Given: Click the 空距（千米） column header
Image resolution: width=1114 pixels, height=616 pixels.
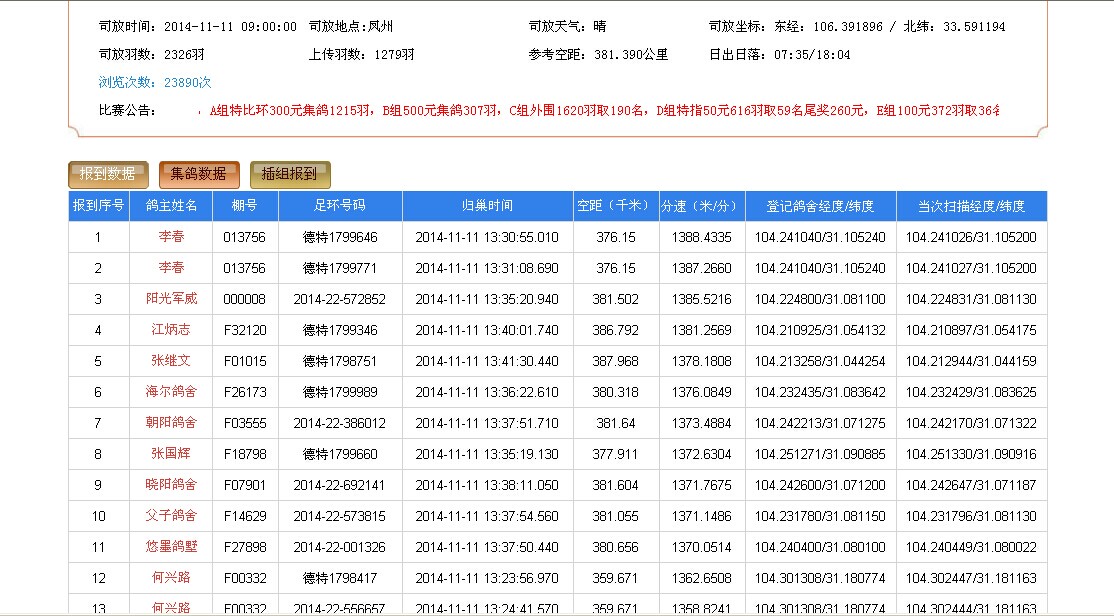Looking at the screenshot, I should pos(615,206).
